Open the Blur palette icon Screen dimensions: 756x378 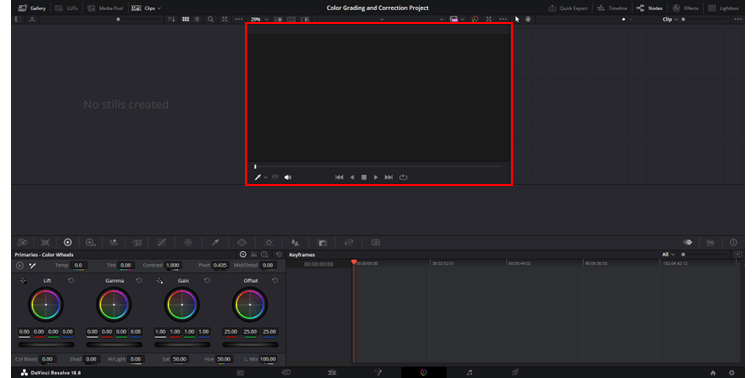295,243
